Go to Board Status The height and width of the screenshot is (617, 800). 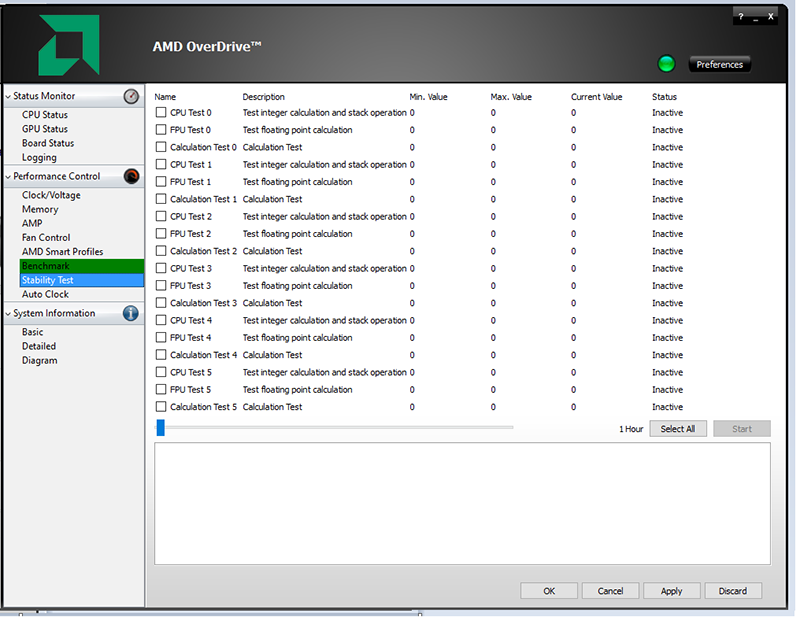tap(48, 143)
